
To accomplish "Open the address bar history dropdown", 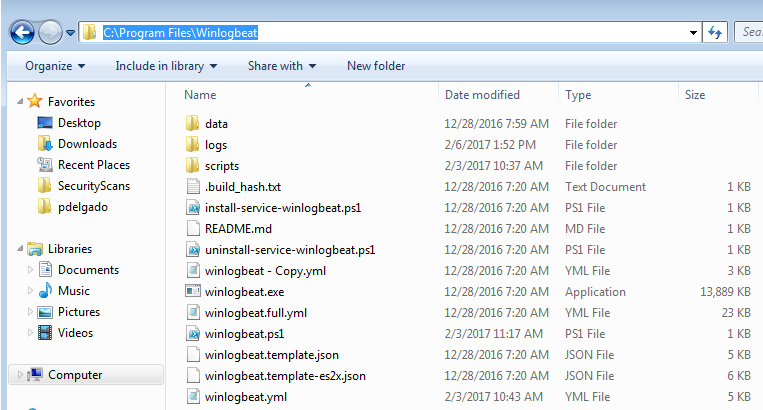I will click(693, 33).
